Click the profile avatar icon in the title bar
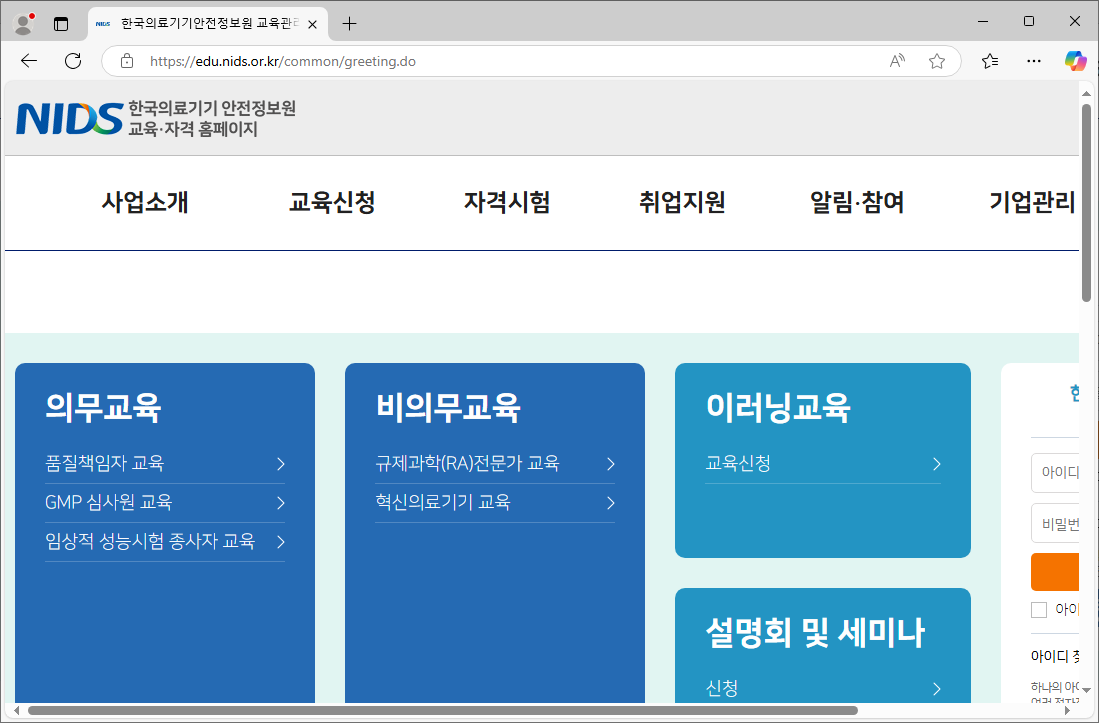Image resolution: width=1099 pixels, height=723 pixels. click(22, 22)
